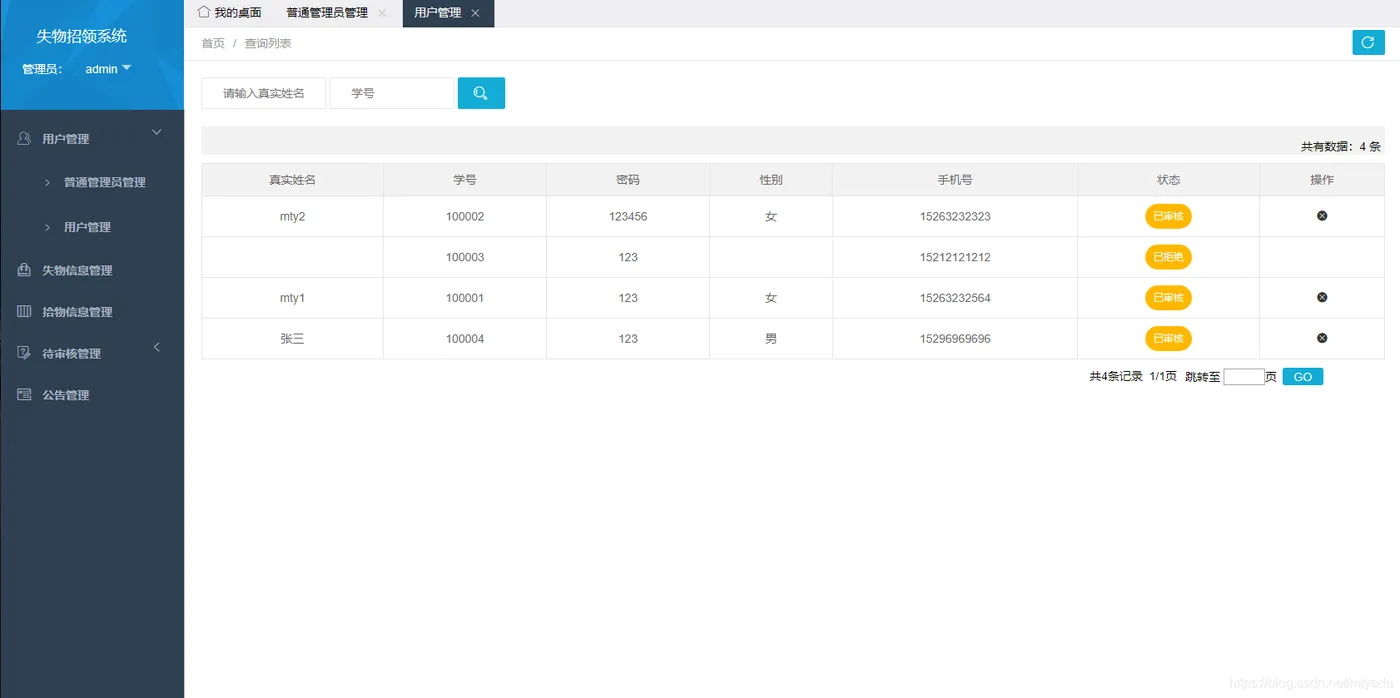Click 已审核 status badge for 张三
1400x698 pixels.
point(1168,339)
